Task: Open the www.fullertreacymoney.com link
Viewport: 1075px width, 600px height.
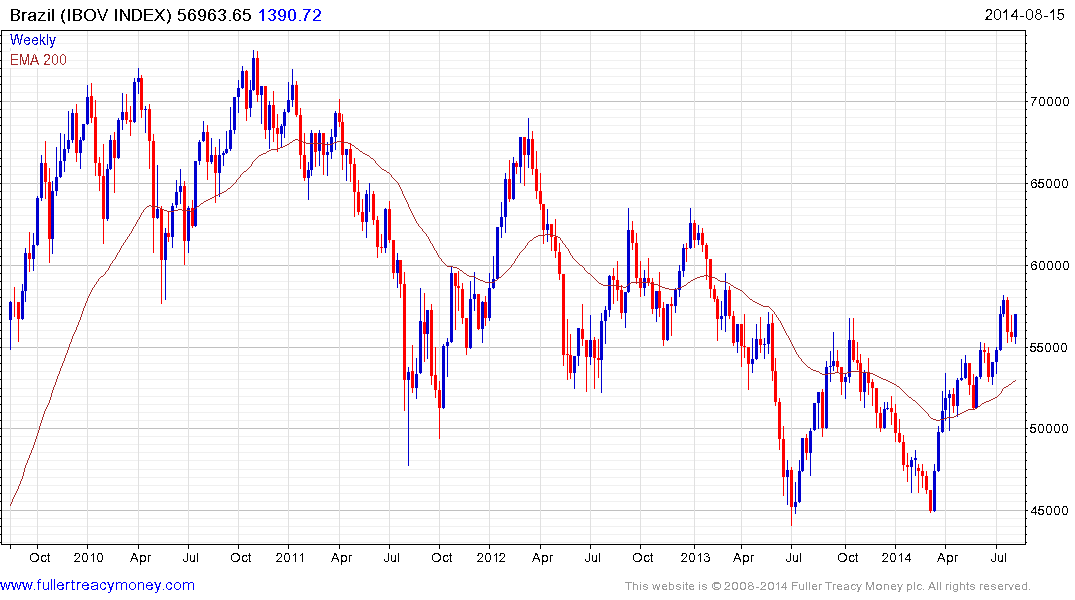Action: coord(97,586)
